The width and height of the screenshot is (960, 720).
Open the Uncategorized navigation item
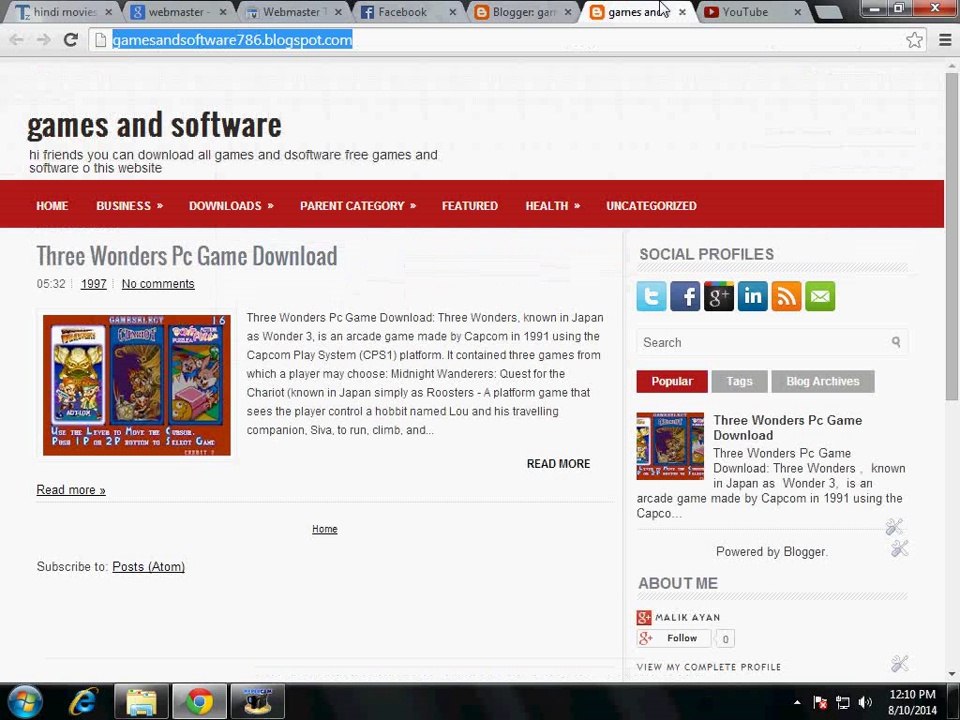[651, 206]
